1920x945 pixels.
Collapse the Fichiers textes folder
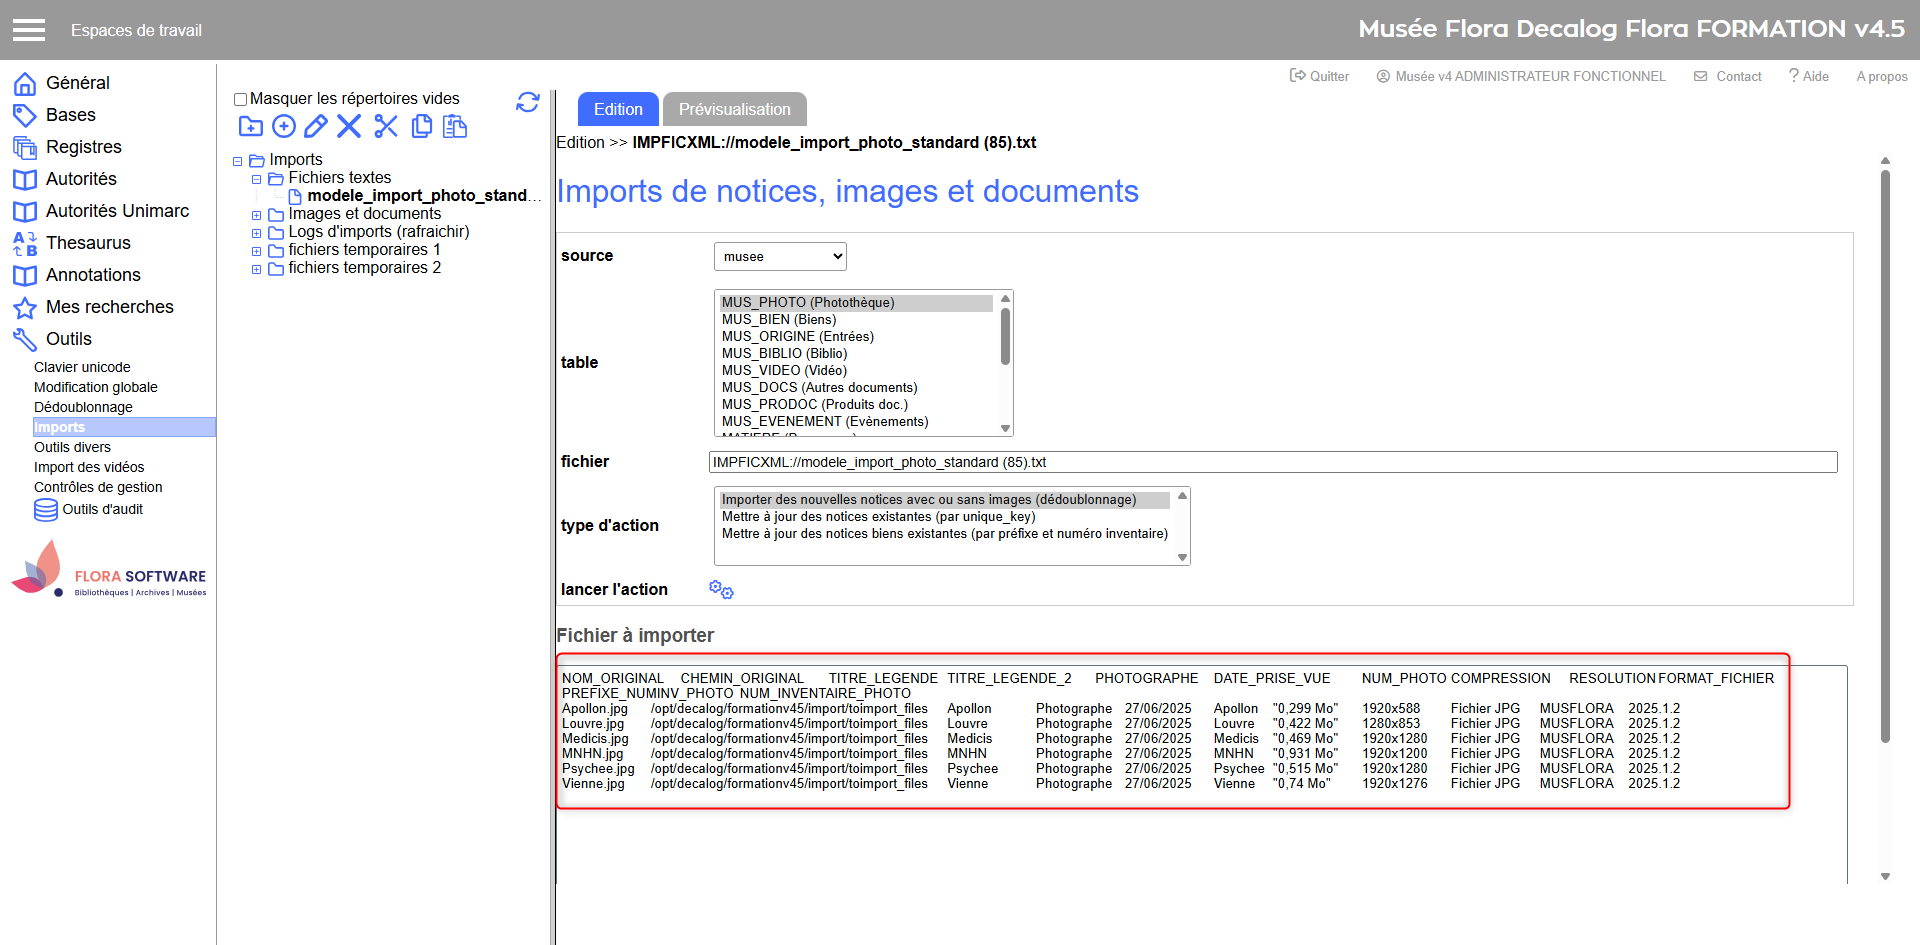[x=256, y=179]
